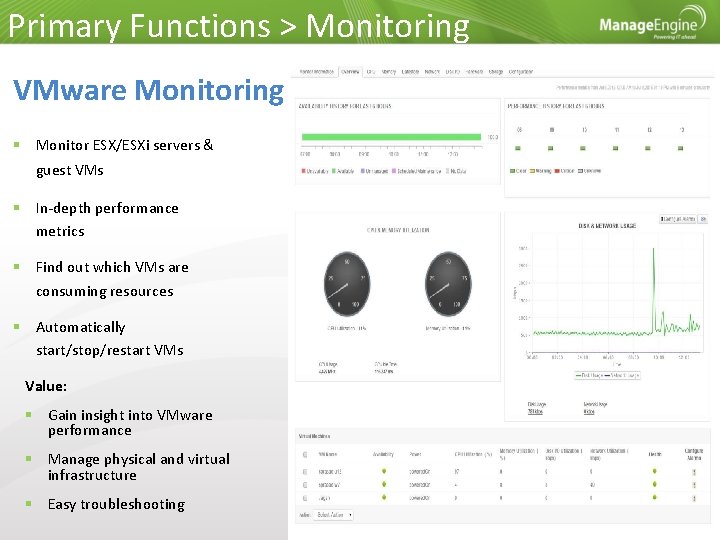
Task: Click the CPU utilization gauge
Action: click(347, 283)
